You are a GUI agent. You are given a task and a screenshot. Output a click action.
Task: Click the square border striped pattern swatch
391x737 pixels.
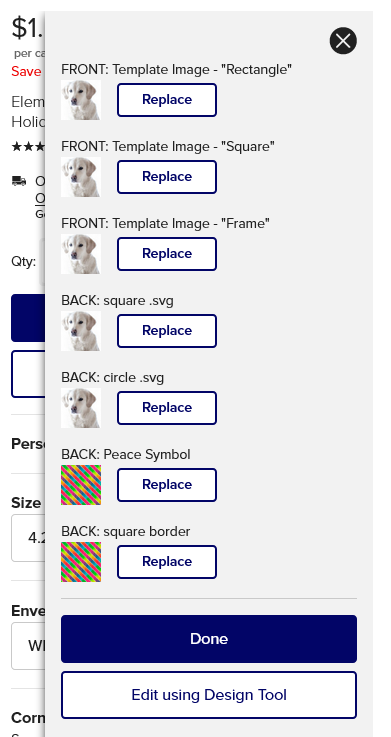[x=81, y=562]
